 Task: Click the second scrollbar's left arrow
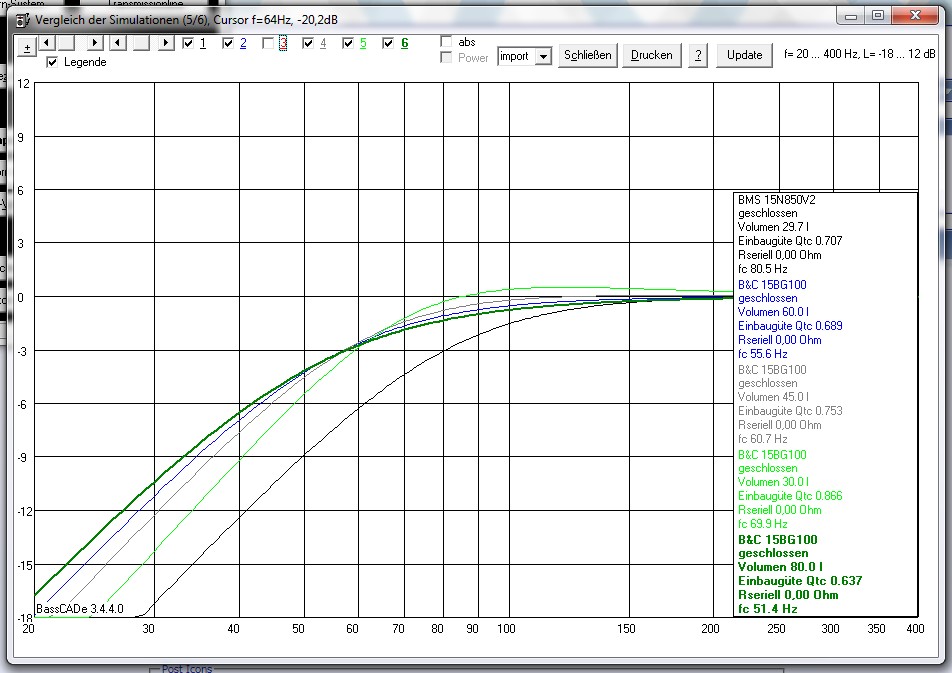118,43
